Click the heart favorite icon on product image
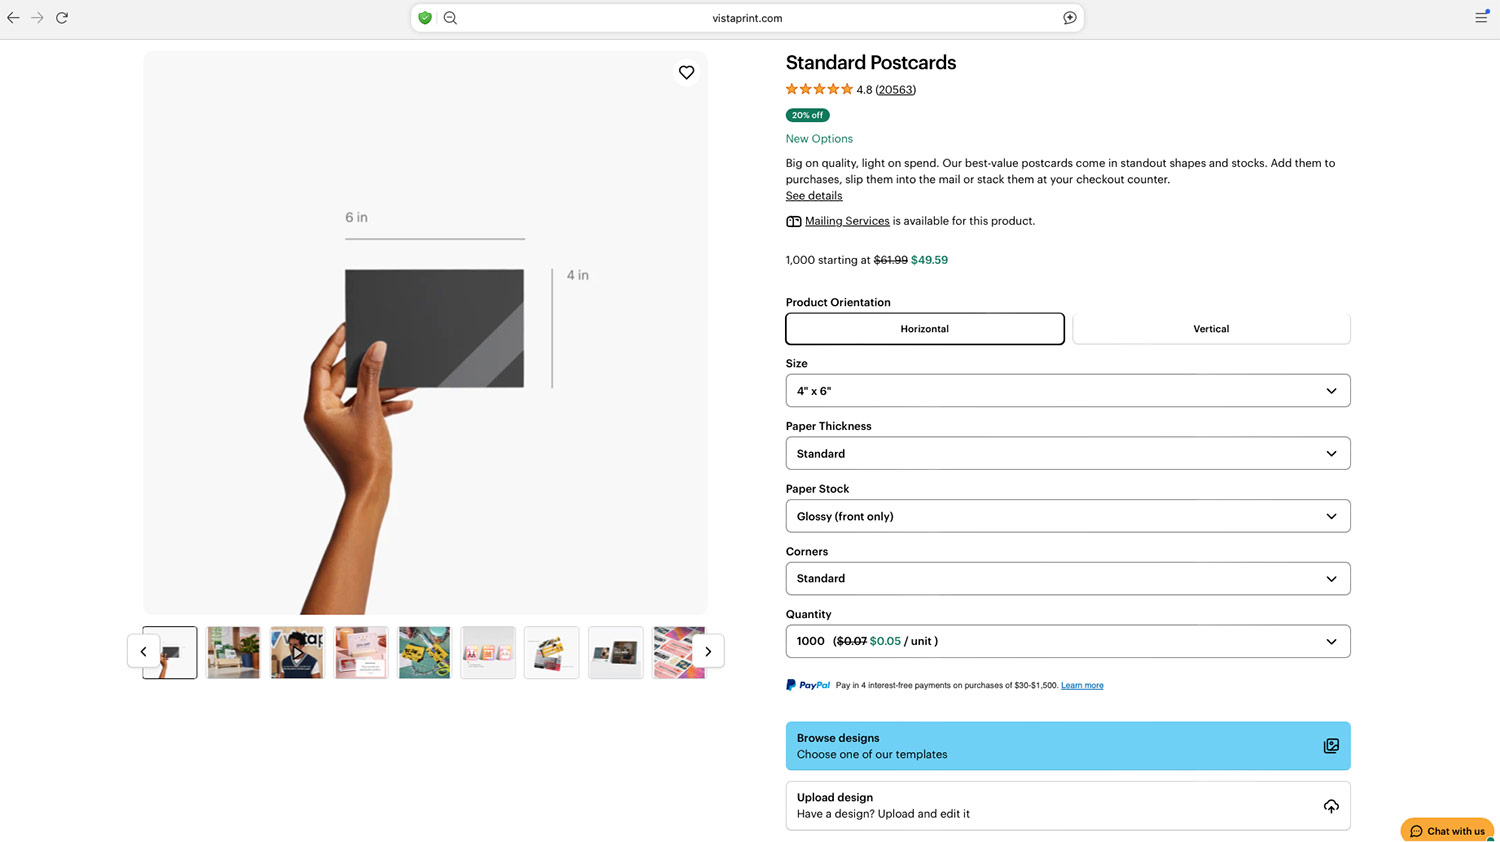This screenshot has width=1500, height=842. (x=686, y=72)
